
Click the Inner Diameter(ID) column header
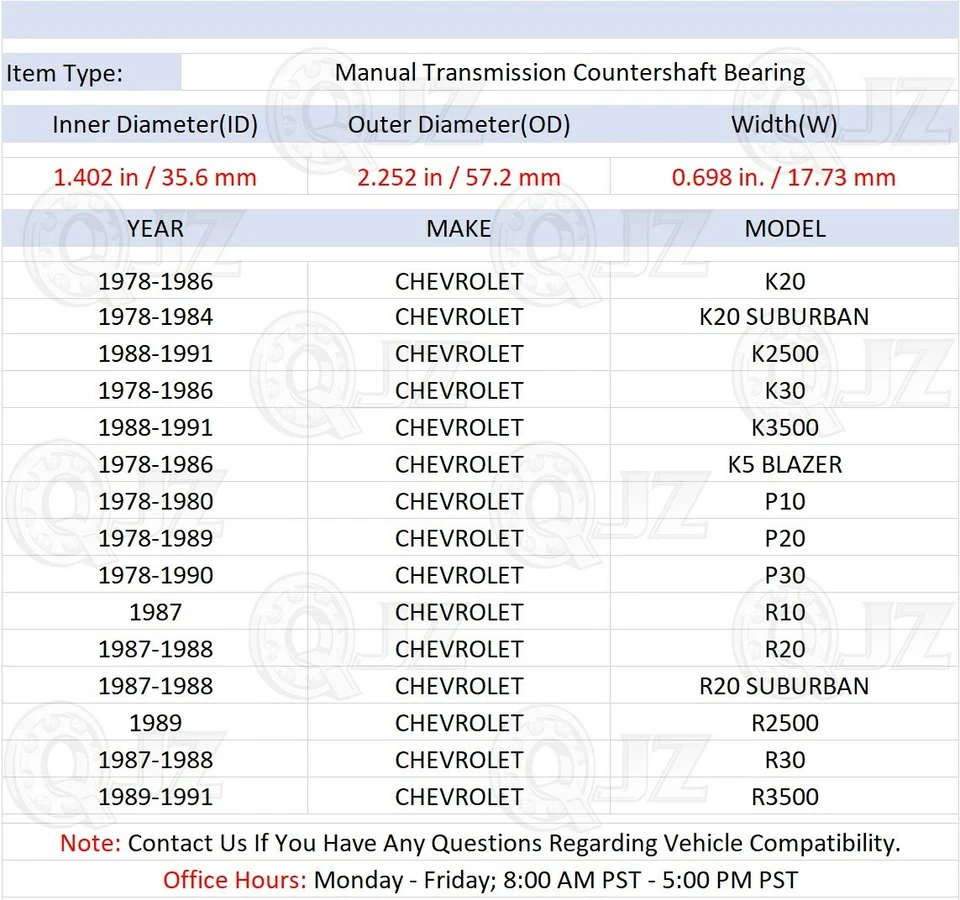point(155,125)
